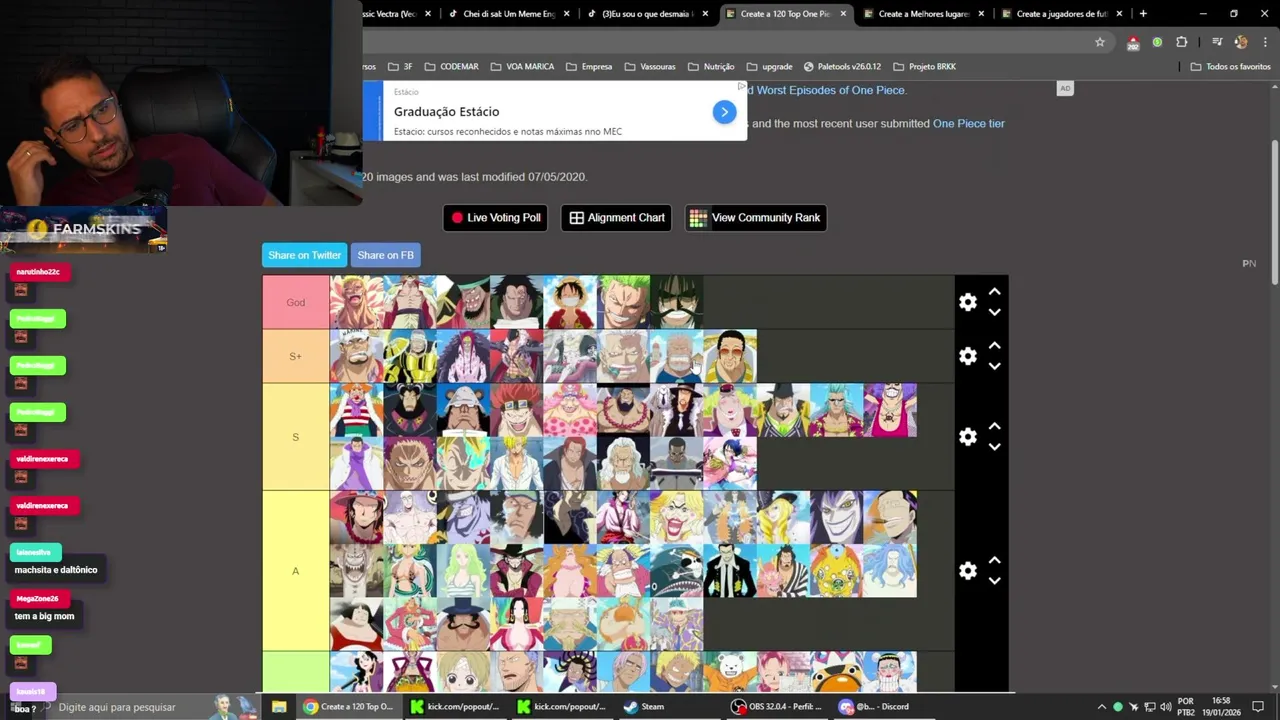The width and height of the screenshot is (1280, 720).
Task: Click Share on Twitter button
Action: coord(304,255)
